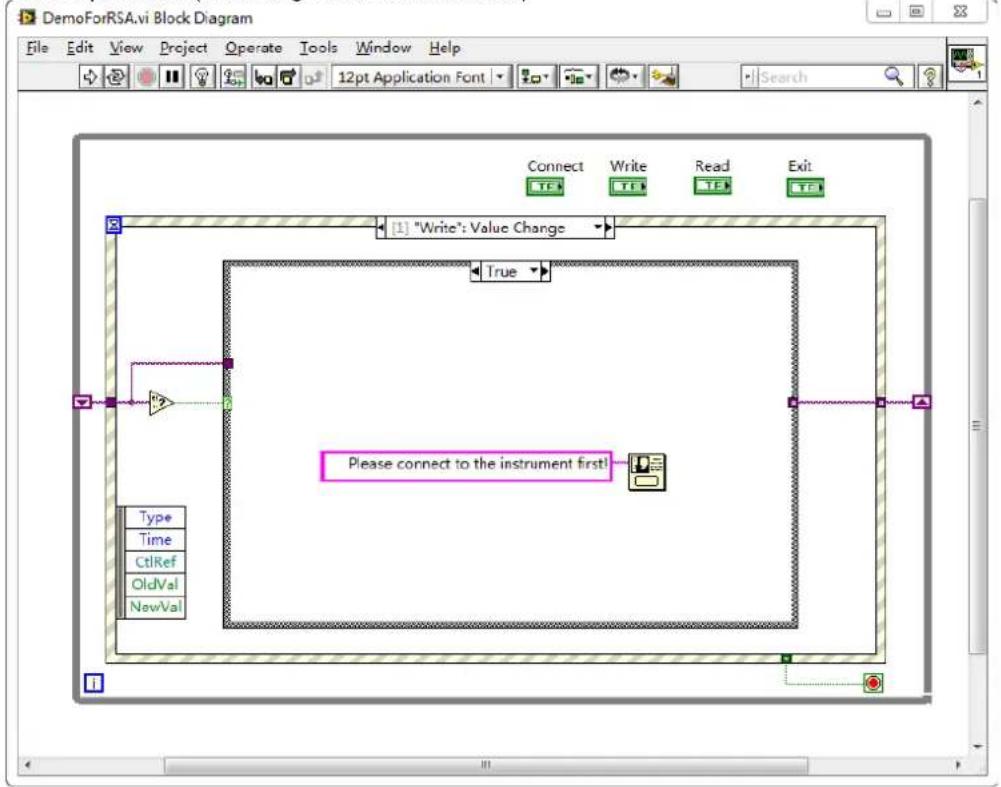
Task: Select the Not A Refnum comparison node
Action: click(x=161, y=403)
